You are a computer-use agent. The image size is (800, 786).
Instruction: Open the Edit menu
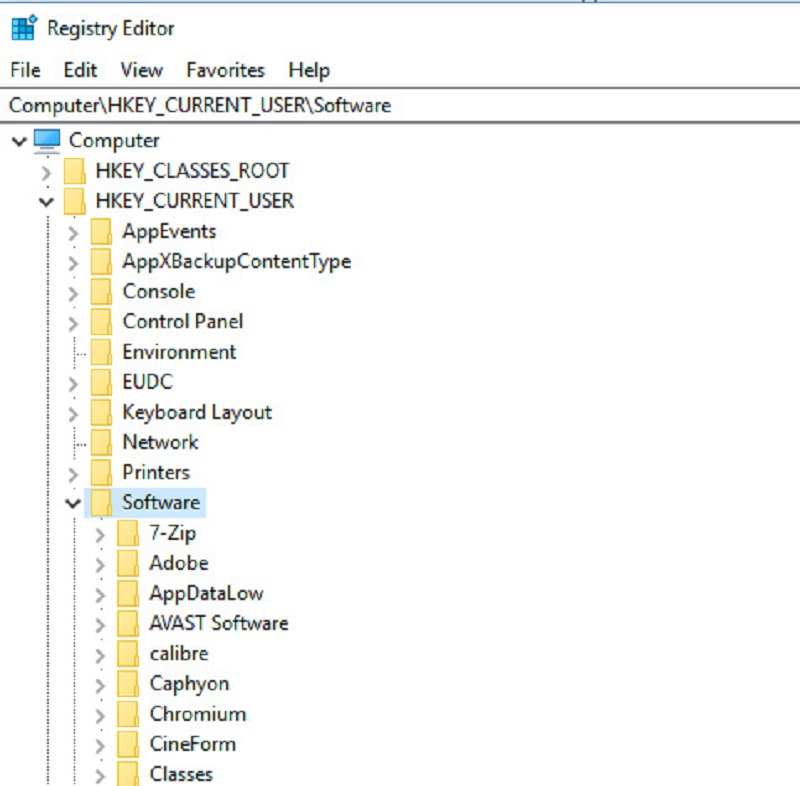(80, 70)
